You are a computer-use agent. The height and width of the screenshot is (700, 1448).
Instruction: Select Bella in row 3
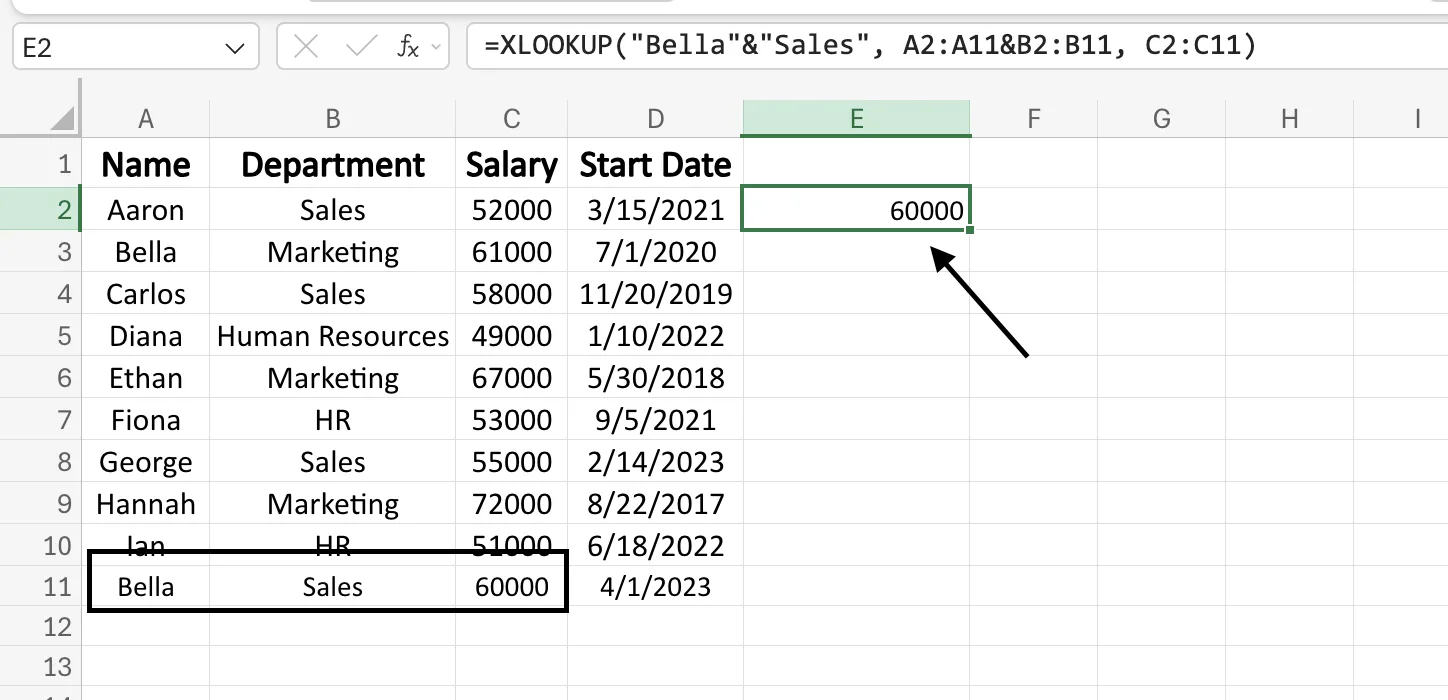(x=146, y=252)
